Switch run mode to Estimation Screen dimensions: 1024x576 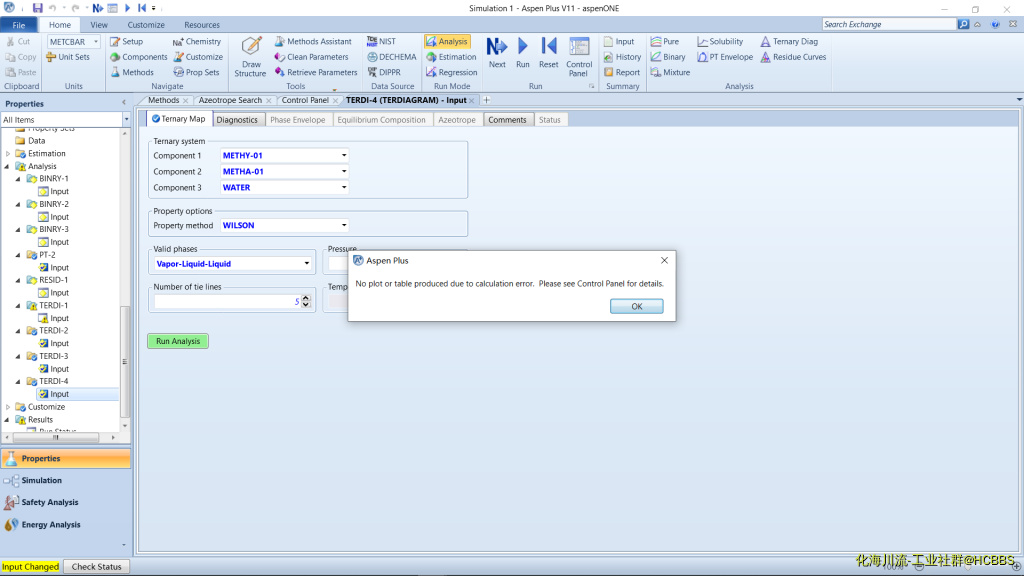[x=451, y=57]
